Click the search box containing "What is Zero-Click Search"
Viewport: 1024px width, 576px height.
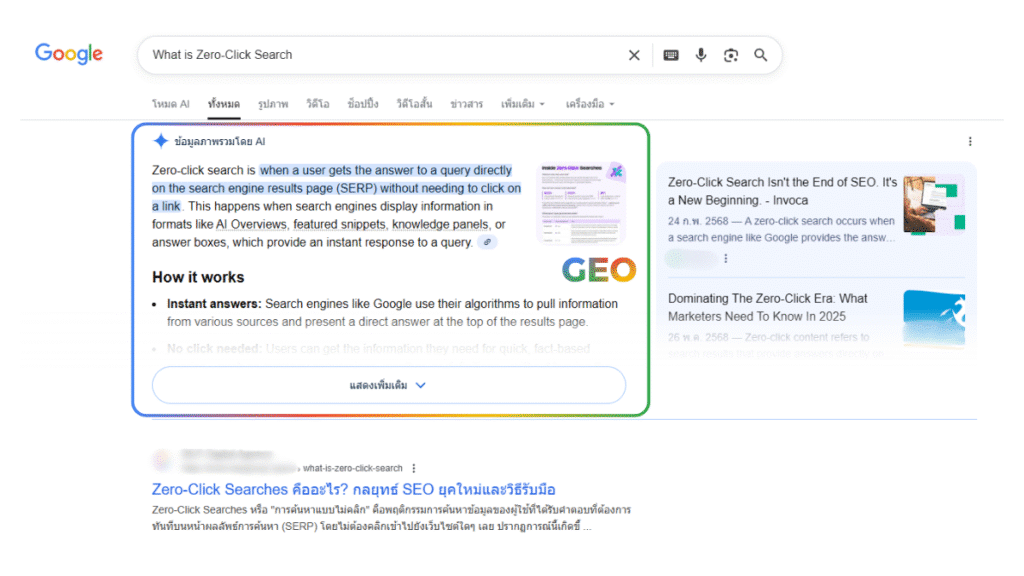click(x=380, y=55)
